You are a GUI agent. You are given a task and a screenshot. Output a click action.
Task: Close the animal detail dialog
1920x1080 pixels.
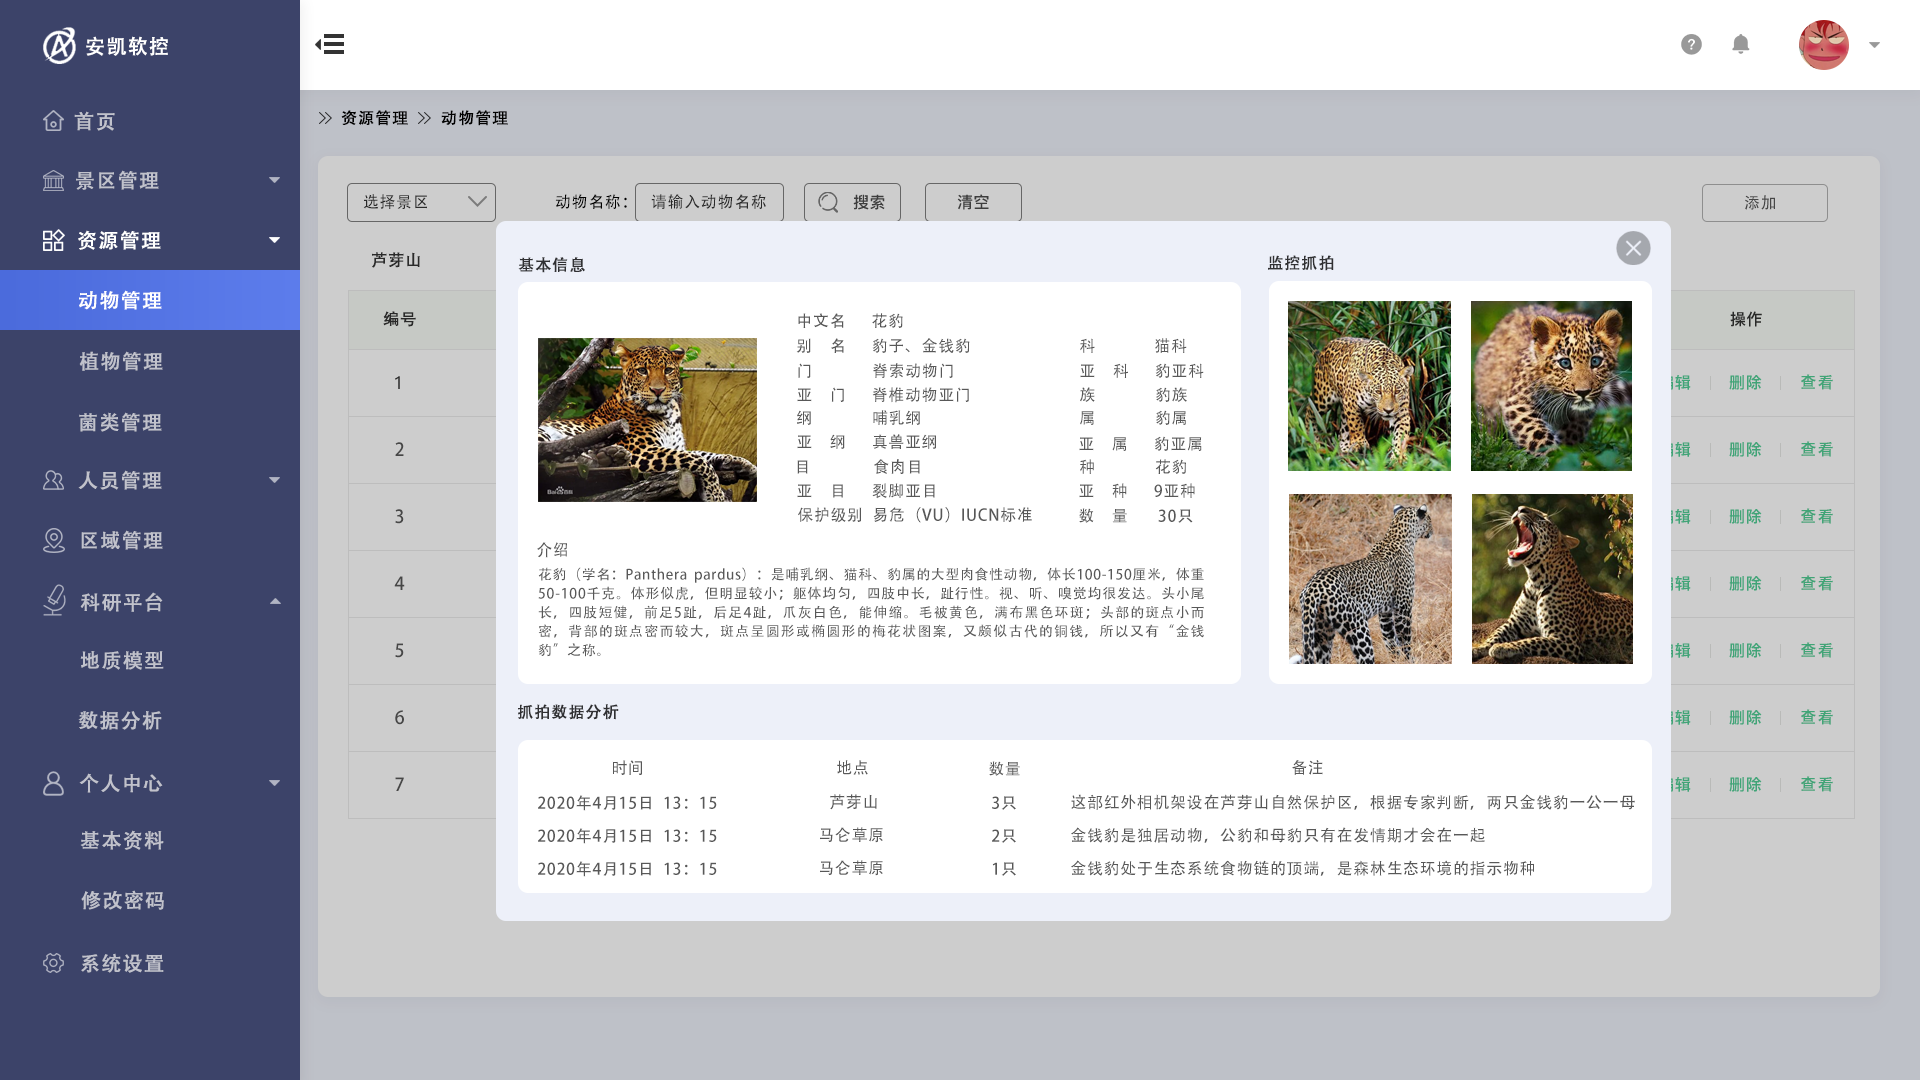coord(1633,248)
